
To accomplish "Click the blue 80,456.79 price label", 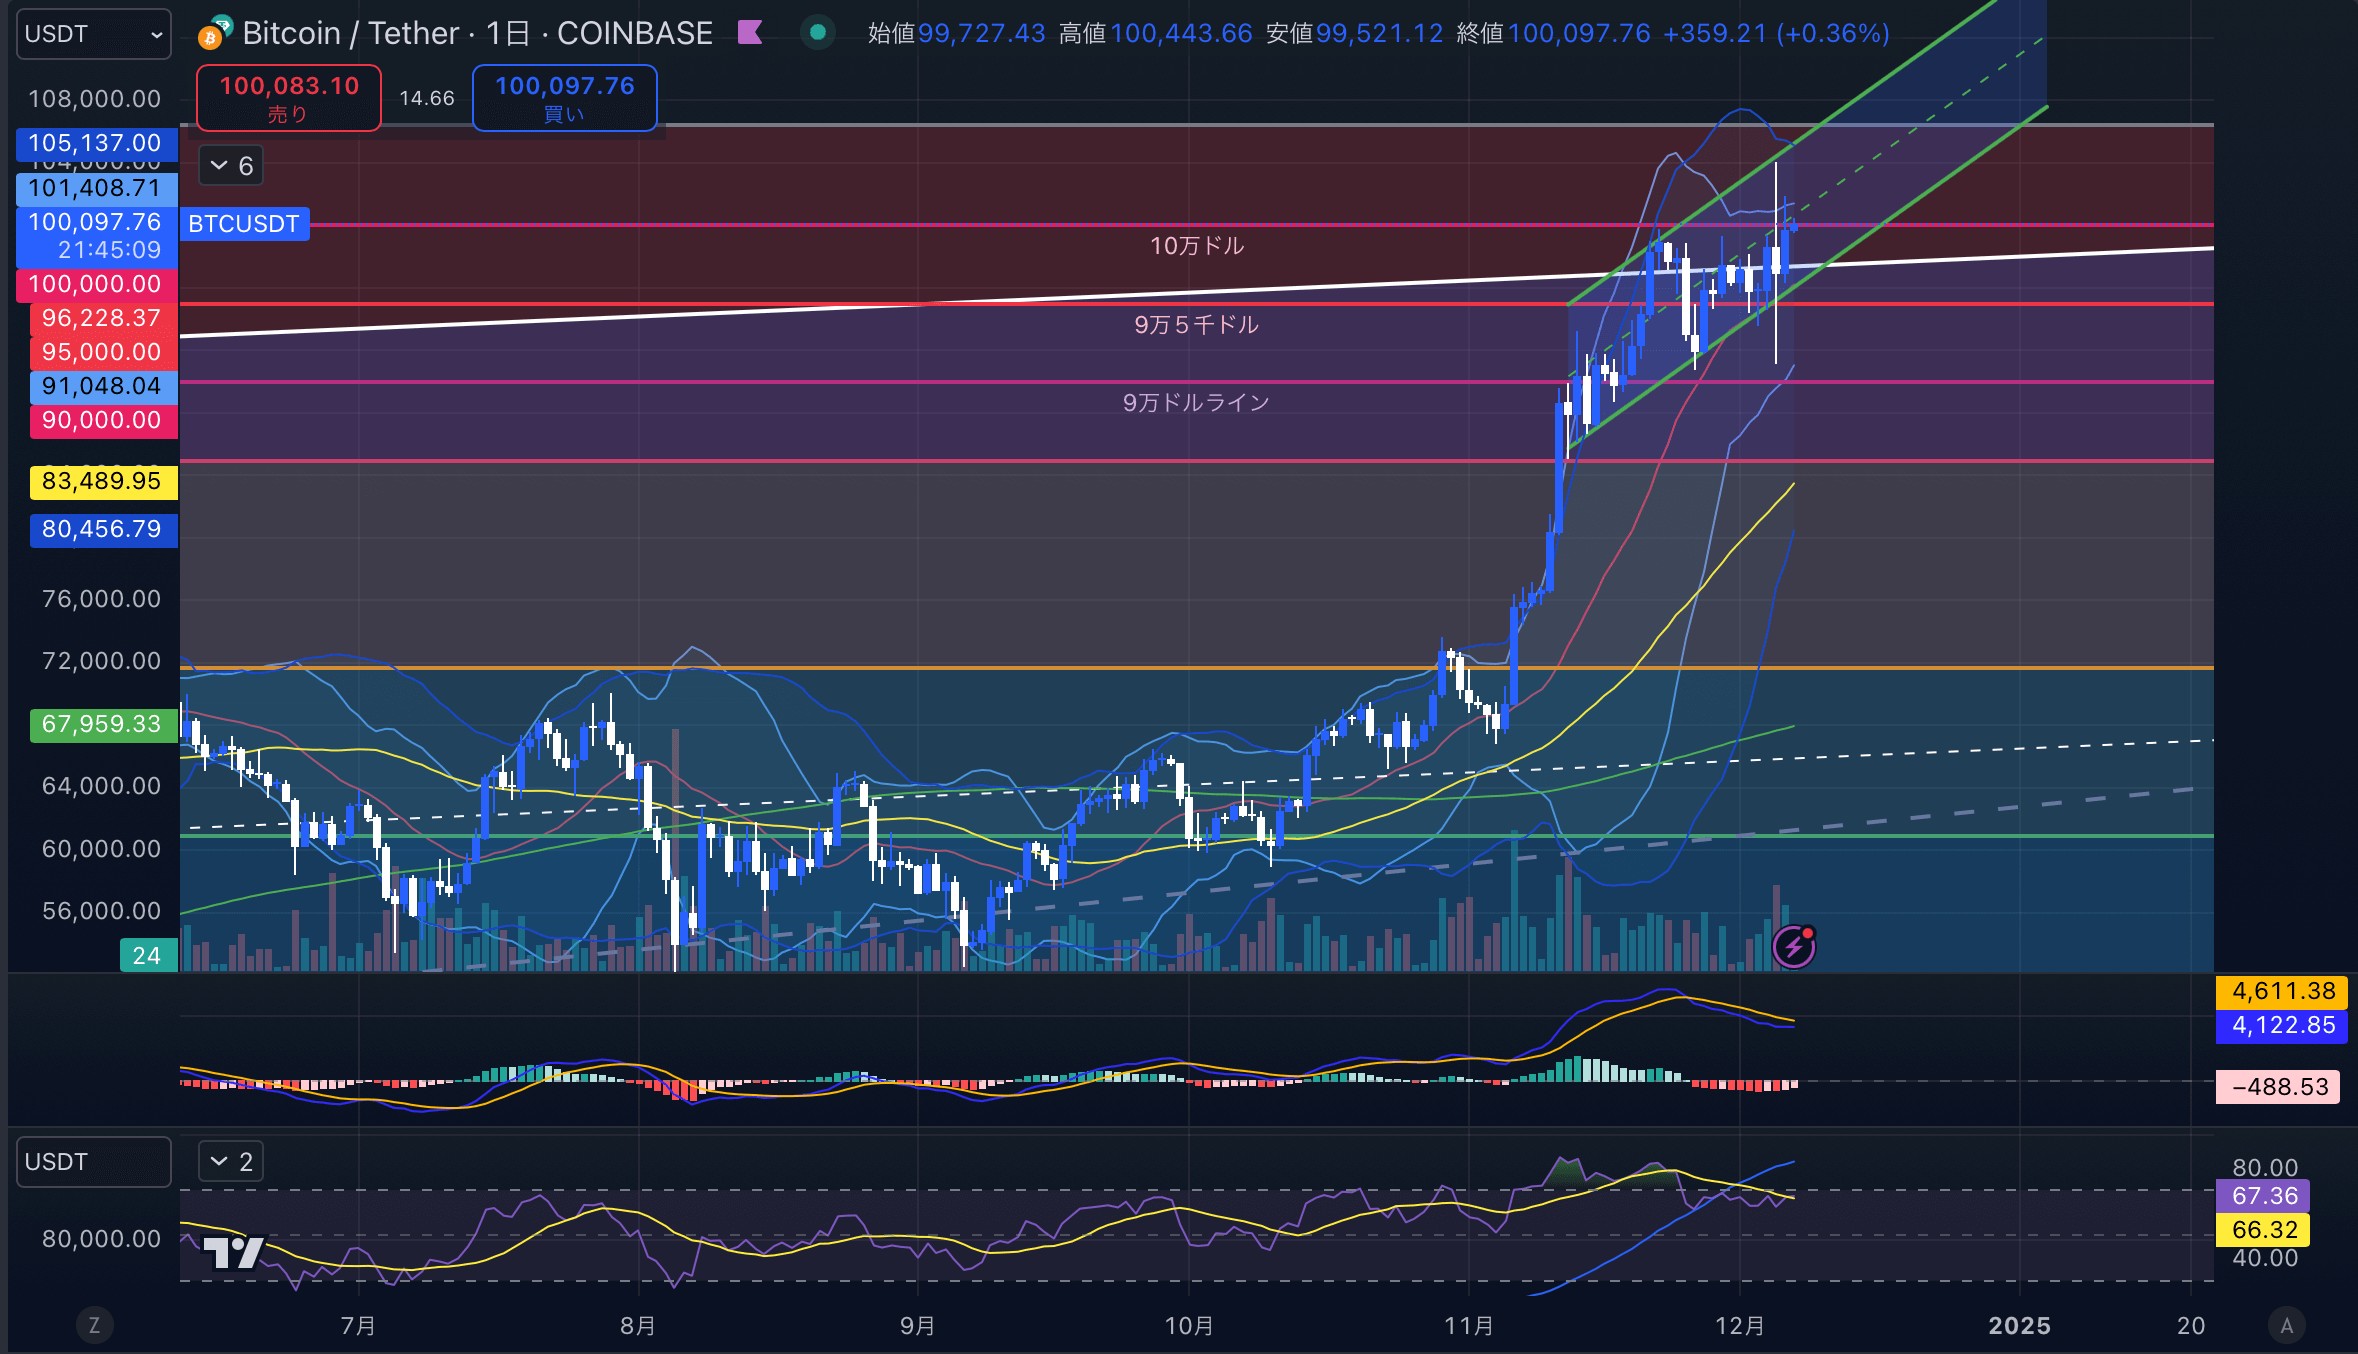I will 102,530.
